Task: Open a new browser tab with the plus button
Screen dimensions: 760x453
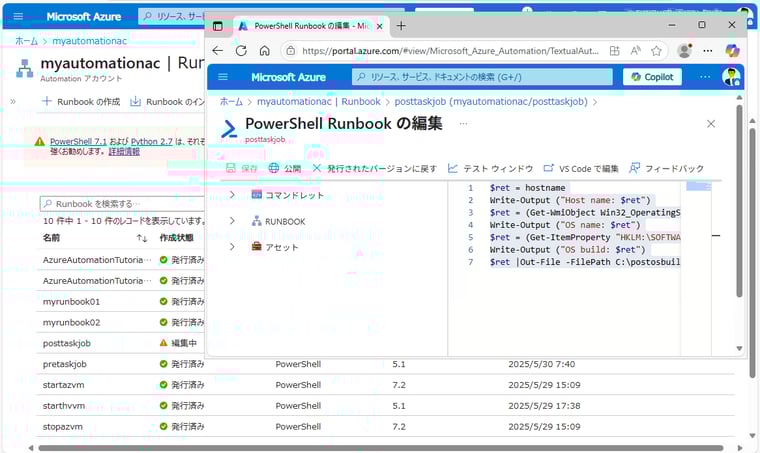Action: [x=401, y=26]
